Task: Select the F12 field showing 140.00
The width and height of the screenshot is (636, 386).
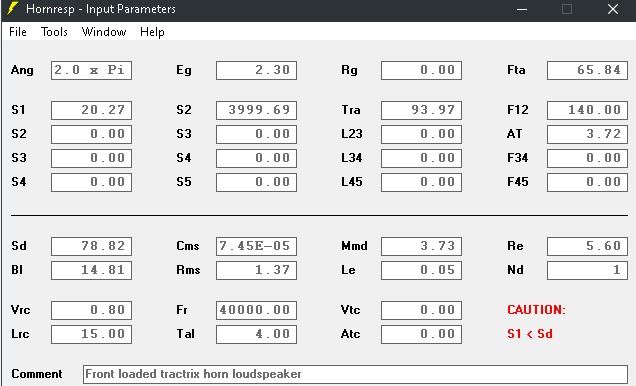Action: point(587,110)
